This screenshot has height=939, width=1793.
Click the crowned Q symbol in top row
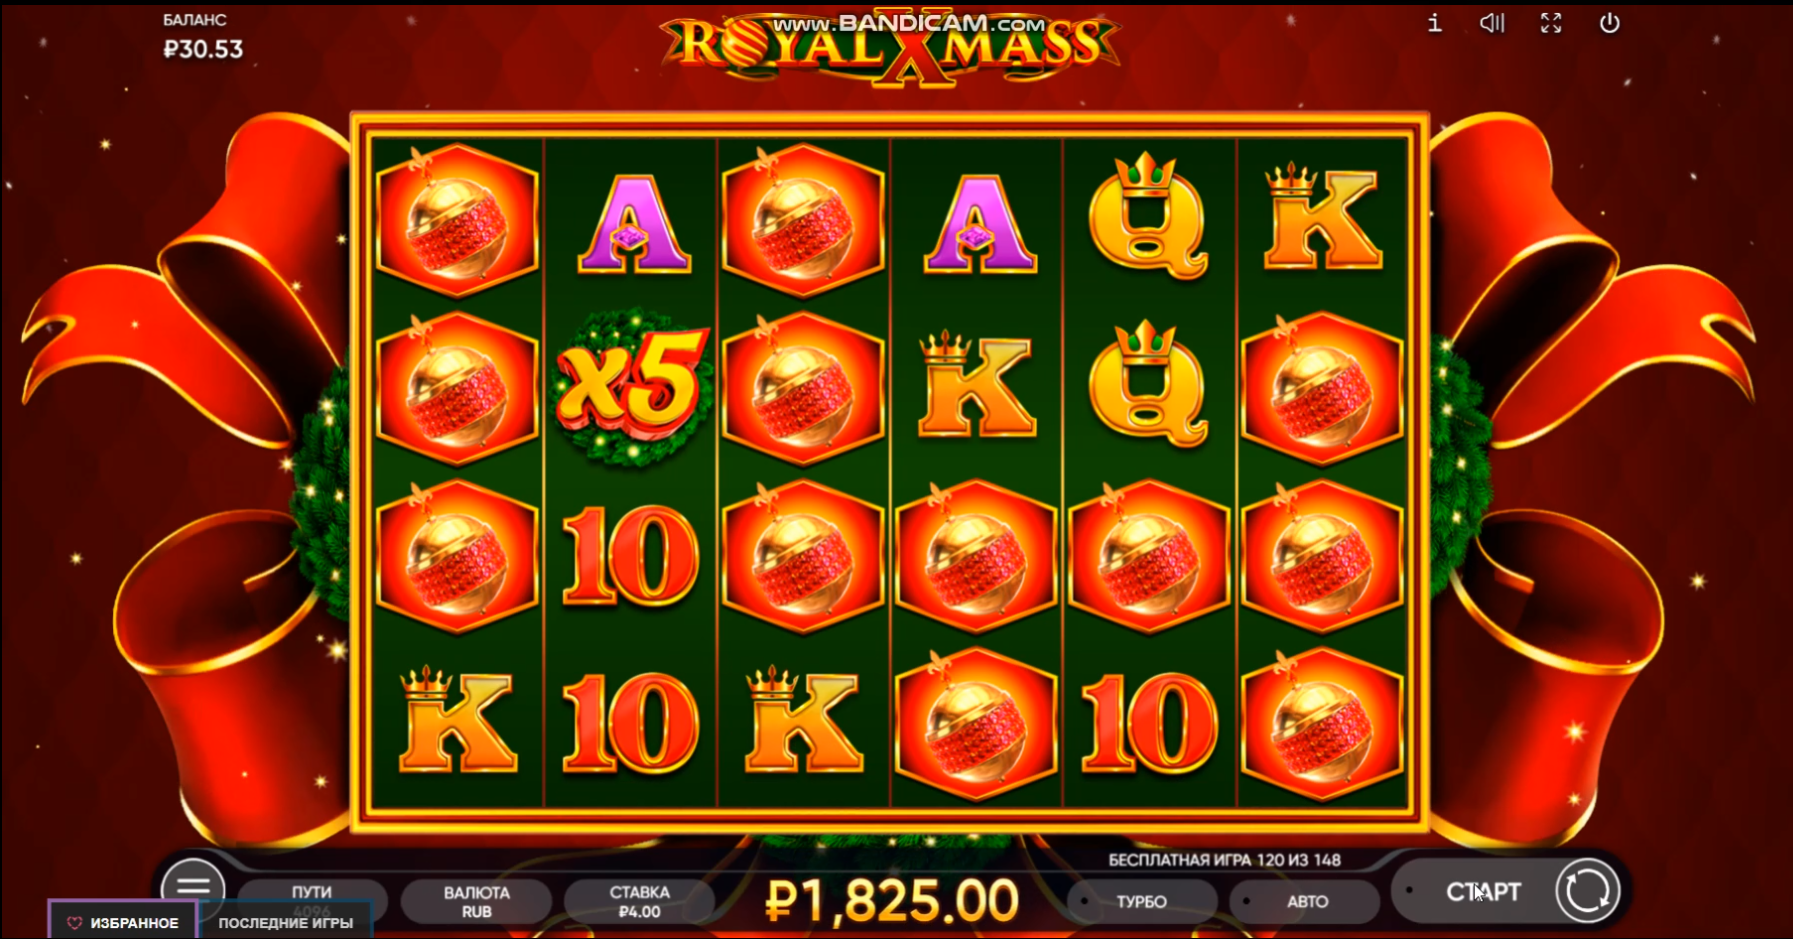pos(1148,217)
